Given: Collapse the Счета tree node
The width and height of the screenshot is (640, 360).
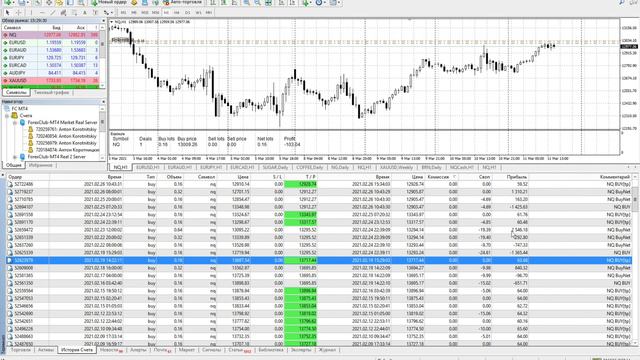Looking at the screenshot, I should coord(7,116).
